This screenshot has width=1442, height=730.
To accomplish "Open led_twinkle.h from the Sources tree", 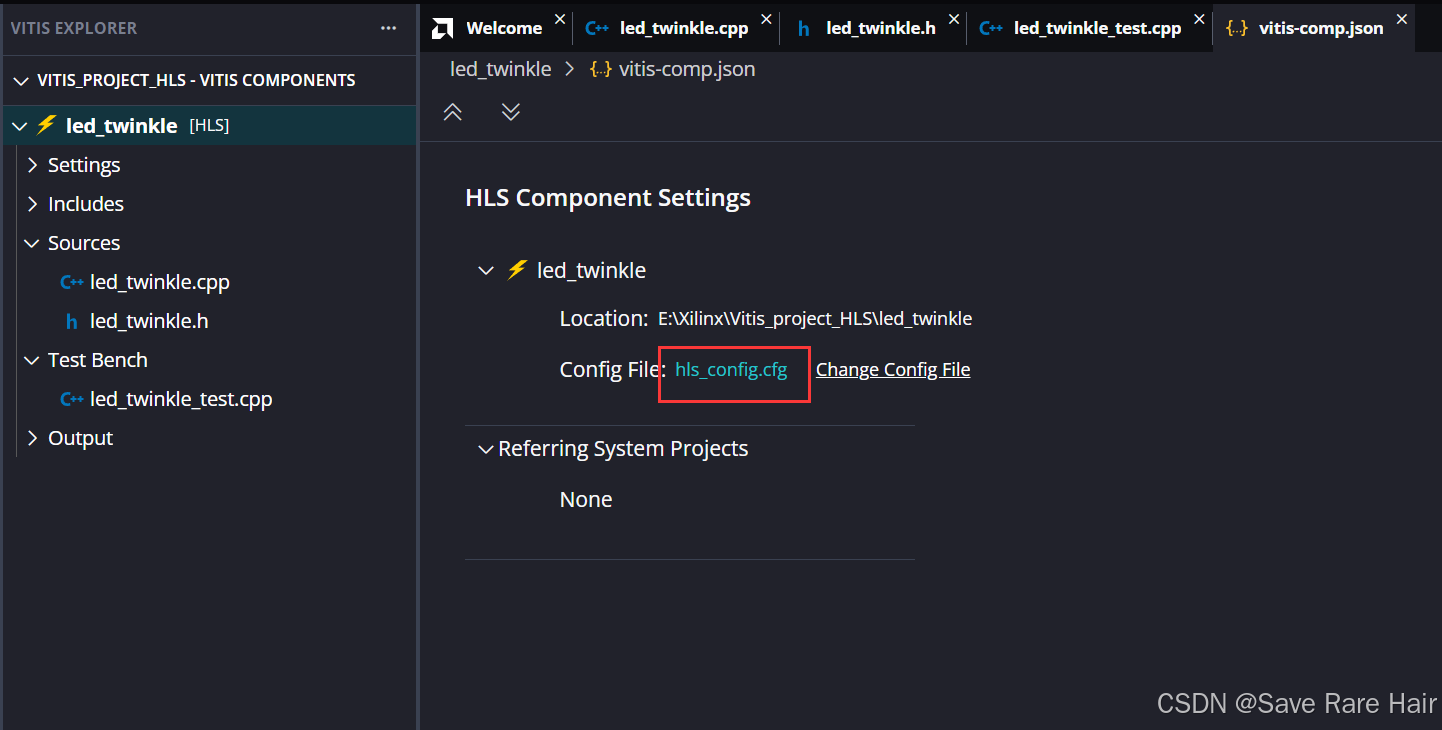I will (x=149, y=321).
